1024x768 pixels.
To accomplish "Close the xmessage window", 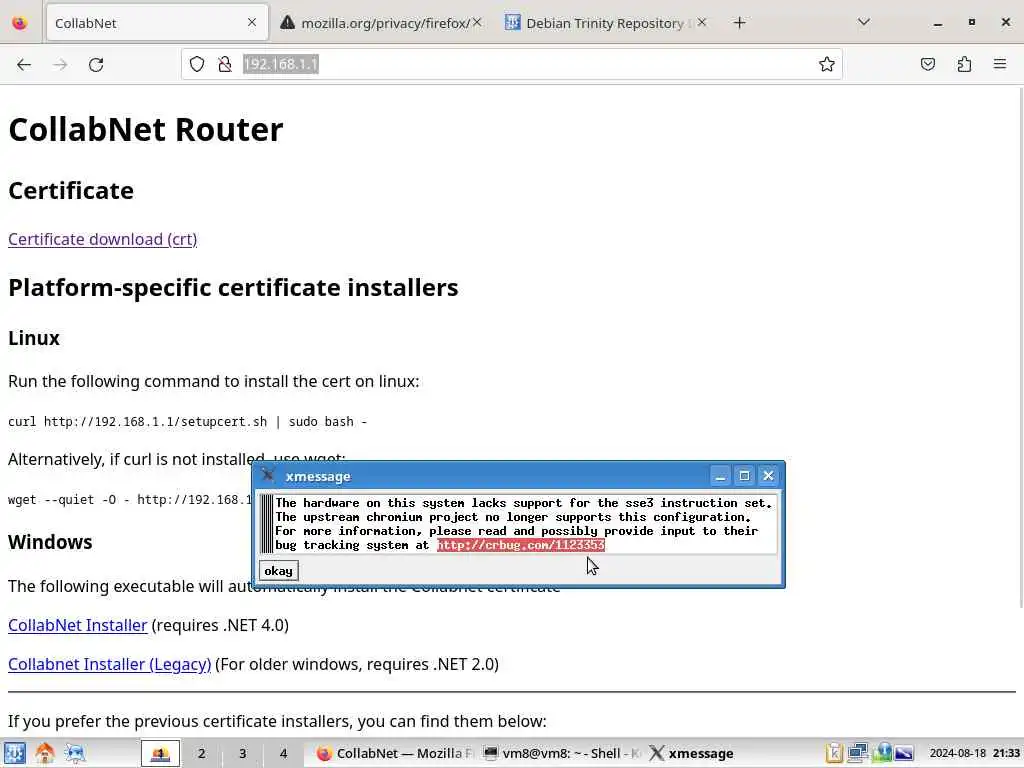I will pyautogui.click(x=768, y=476).
